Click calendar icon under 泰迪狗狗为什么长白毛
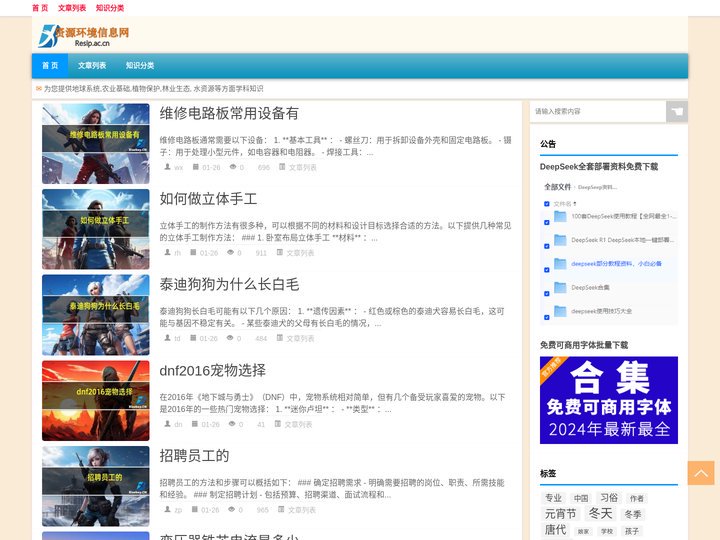This screenshot has width=720, height=540. tap(193, 338)
